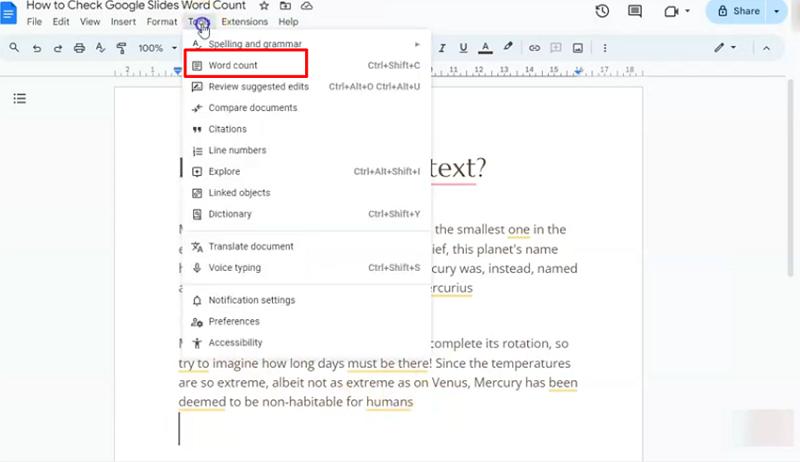Open the text color picker
The height and width of the screenshot is (462, 800).
(x=485, y=48)
